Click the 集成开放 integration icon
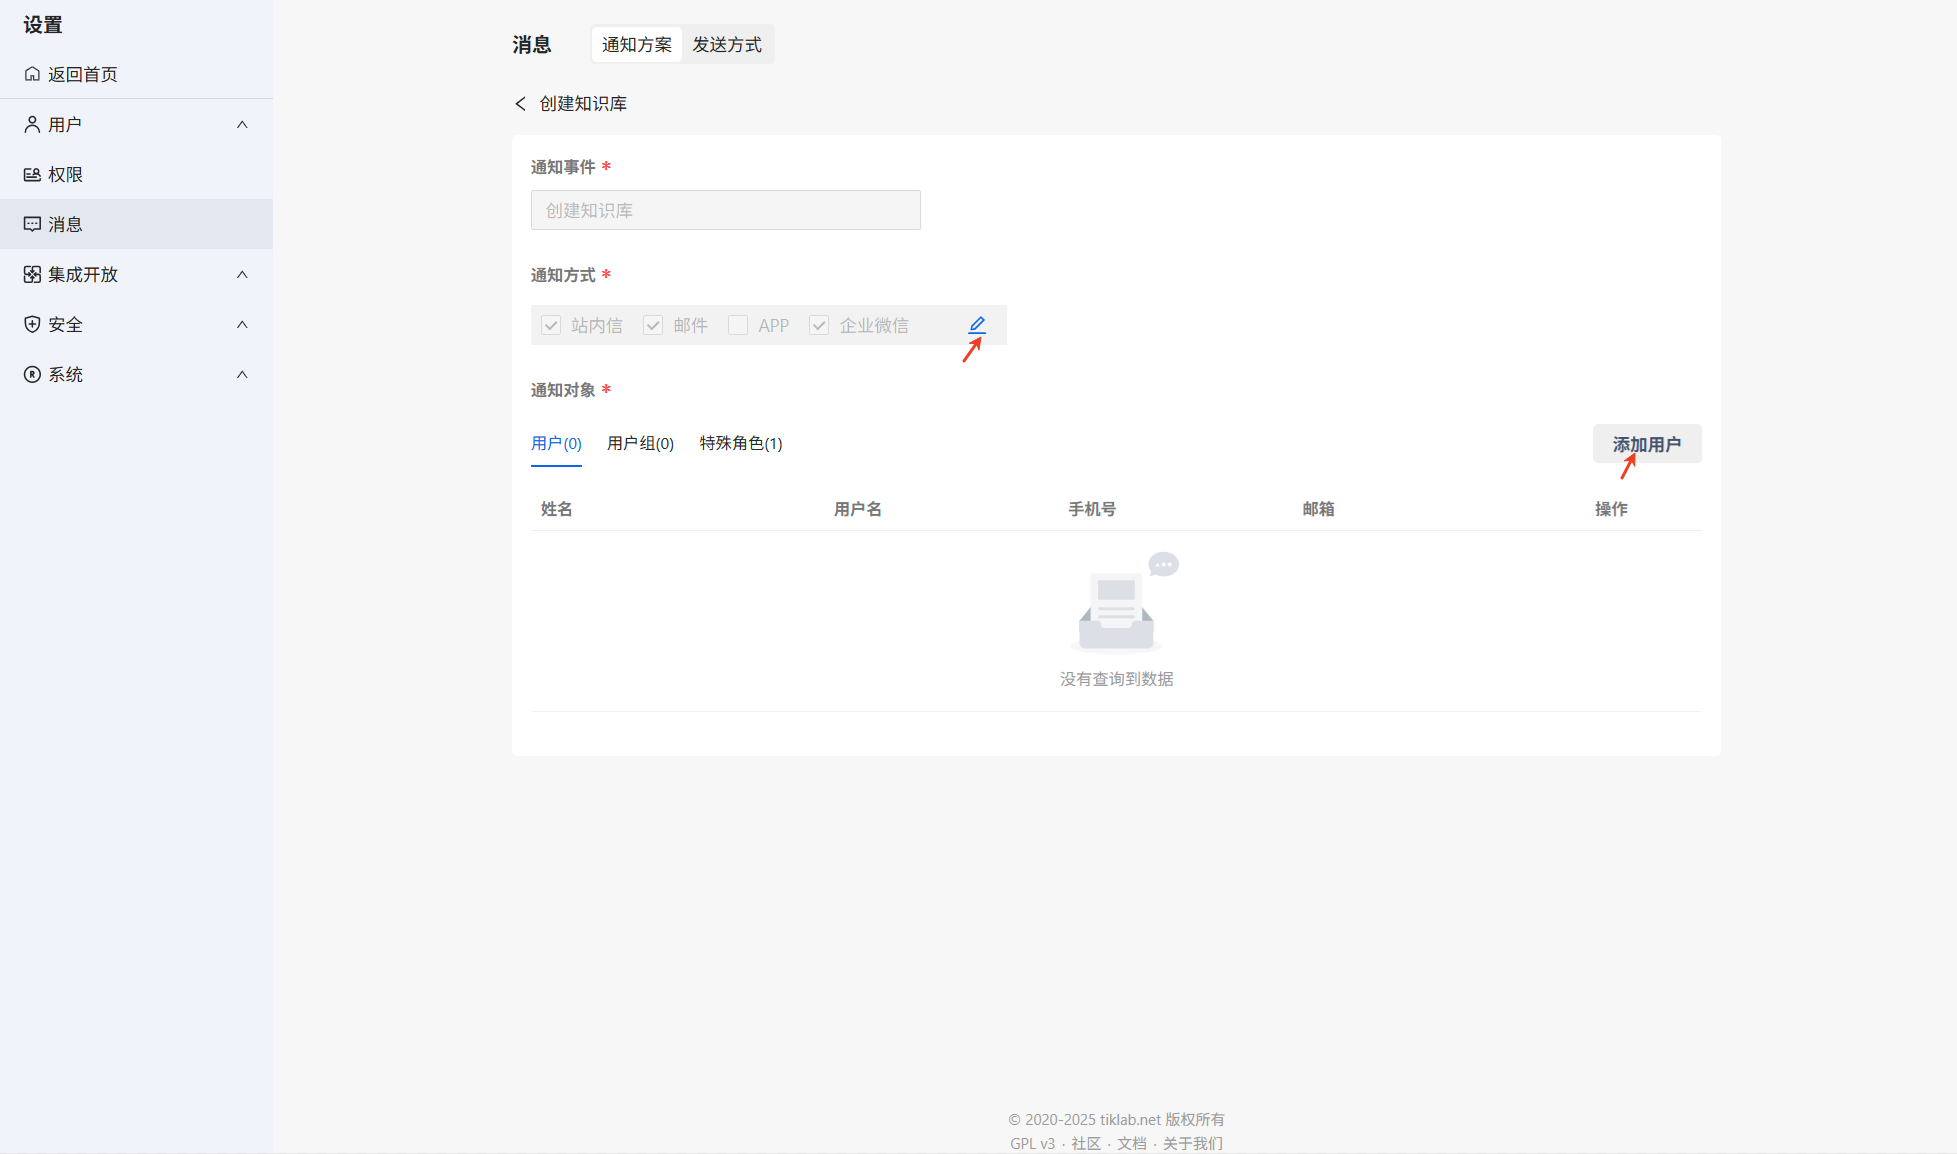 coord(32,274)
